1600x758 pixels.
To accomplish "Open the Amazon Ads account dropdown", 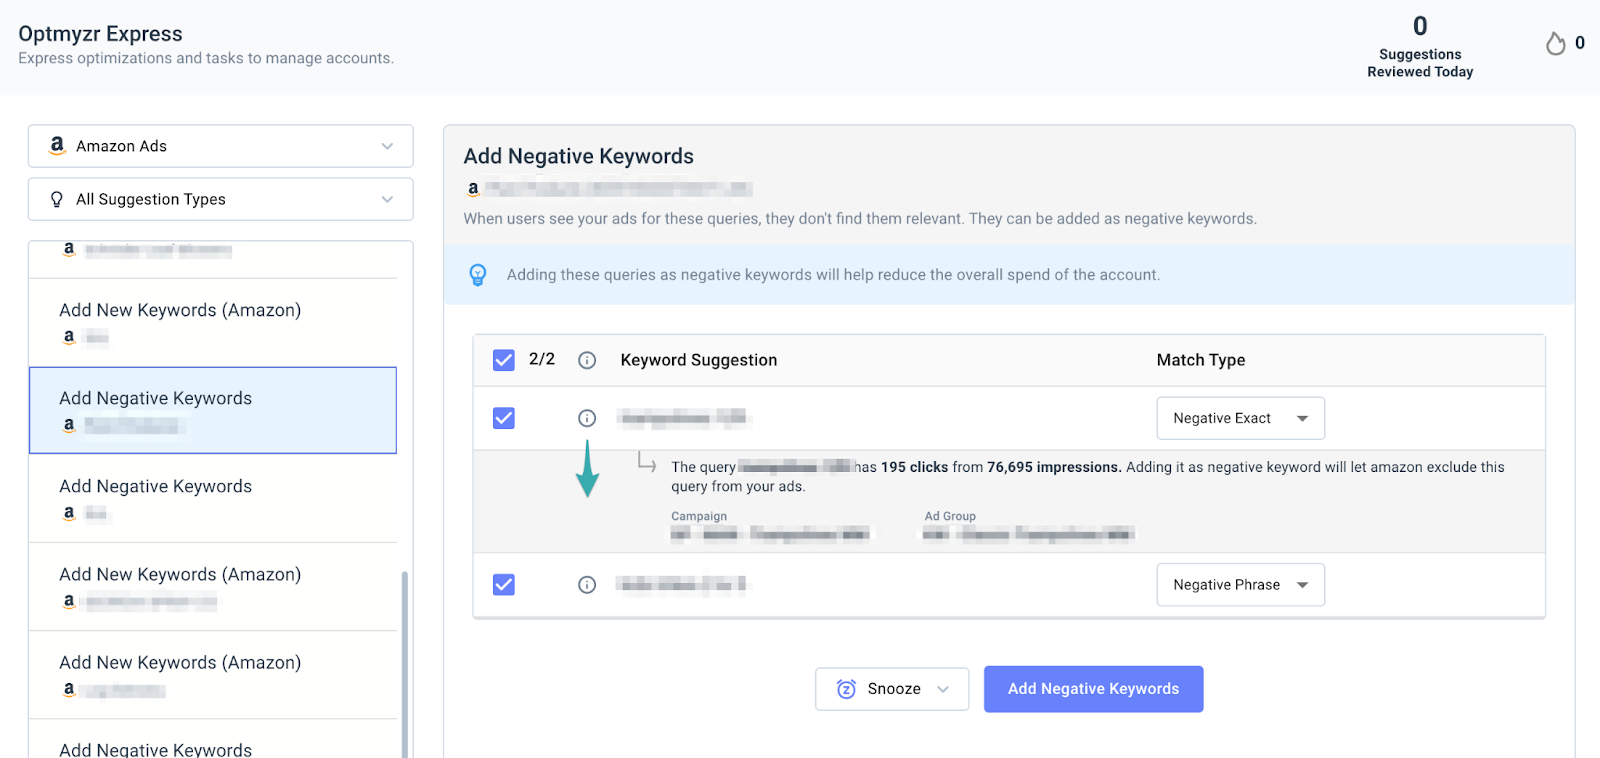I will (221, 146).
